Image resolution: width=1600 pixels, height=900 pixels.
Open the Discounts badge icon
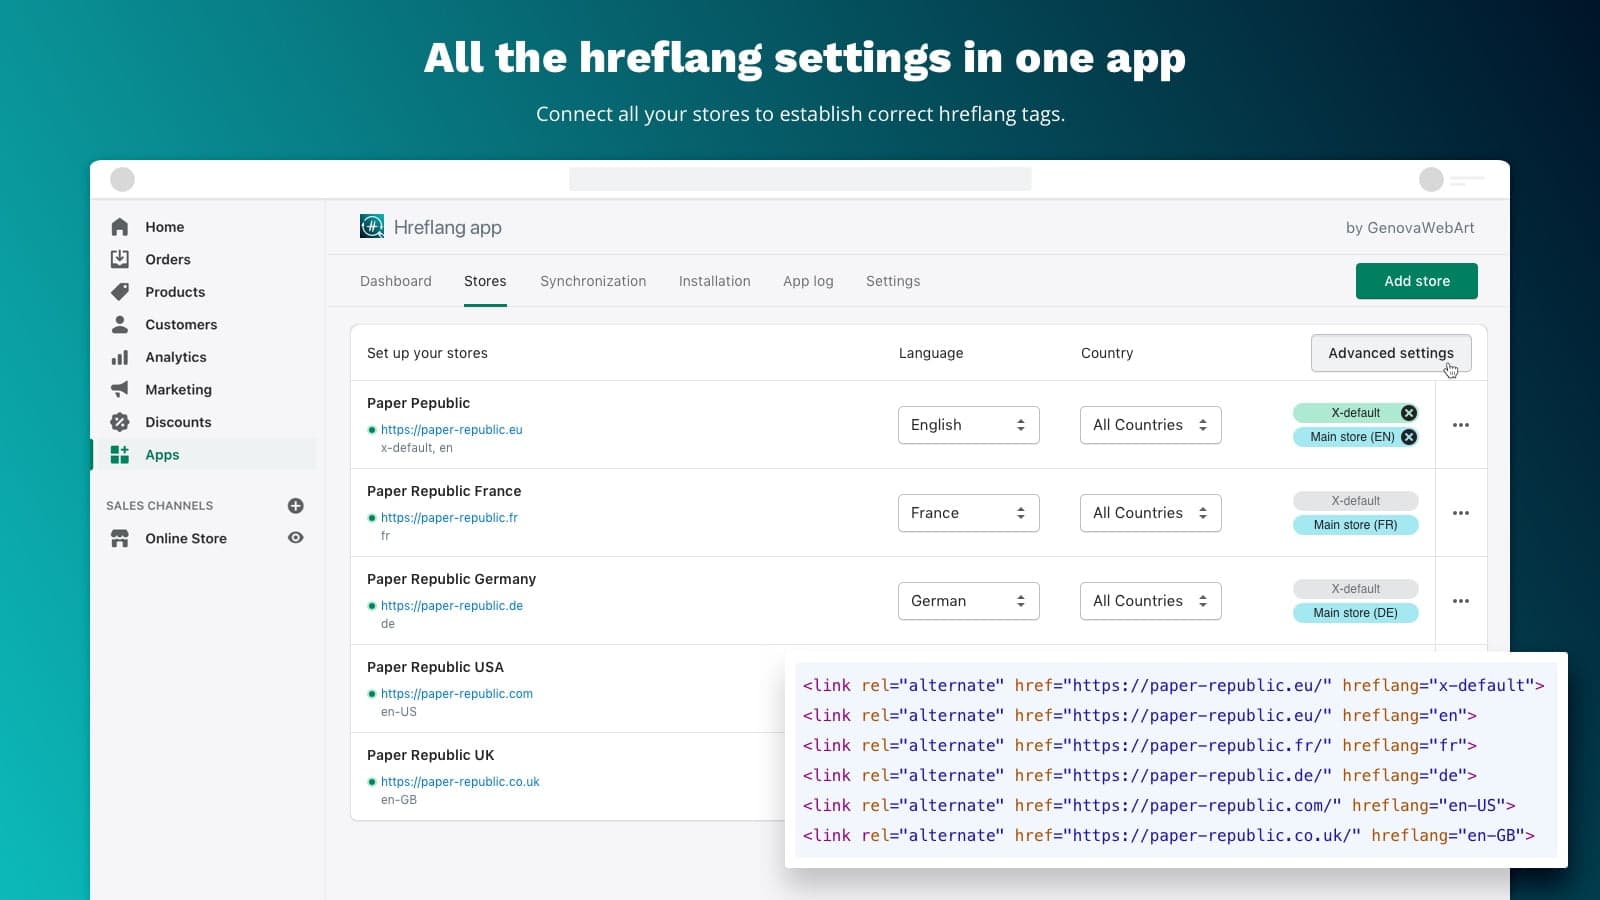(x=120, y=422)
